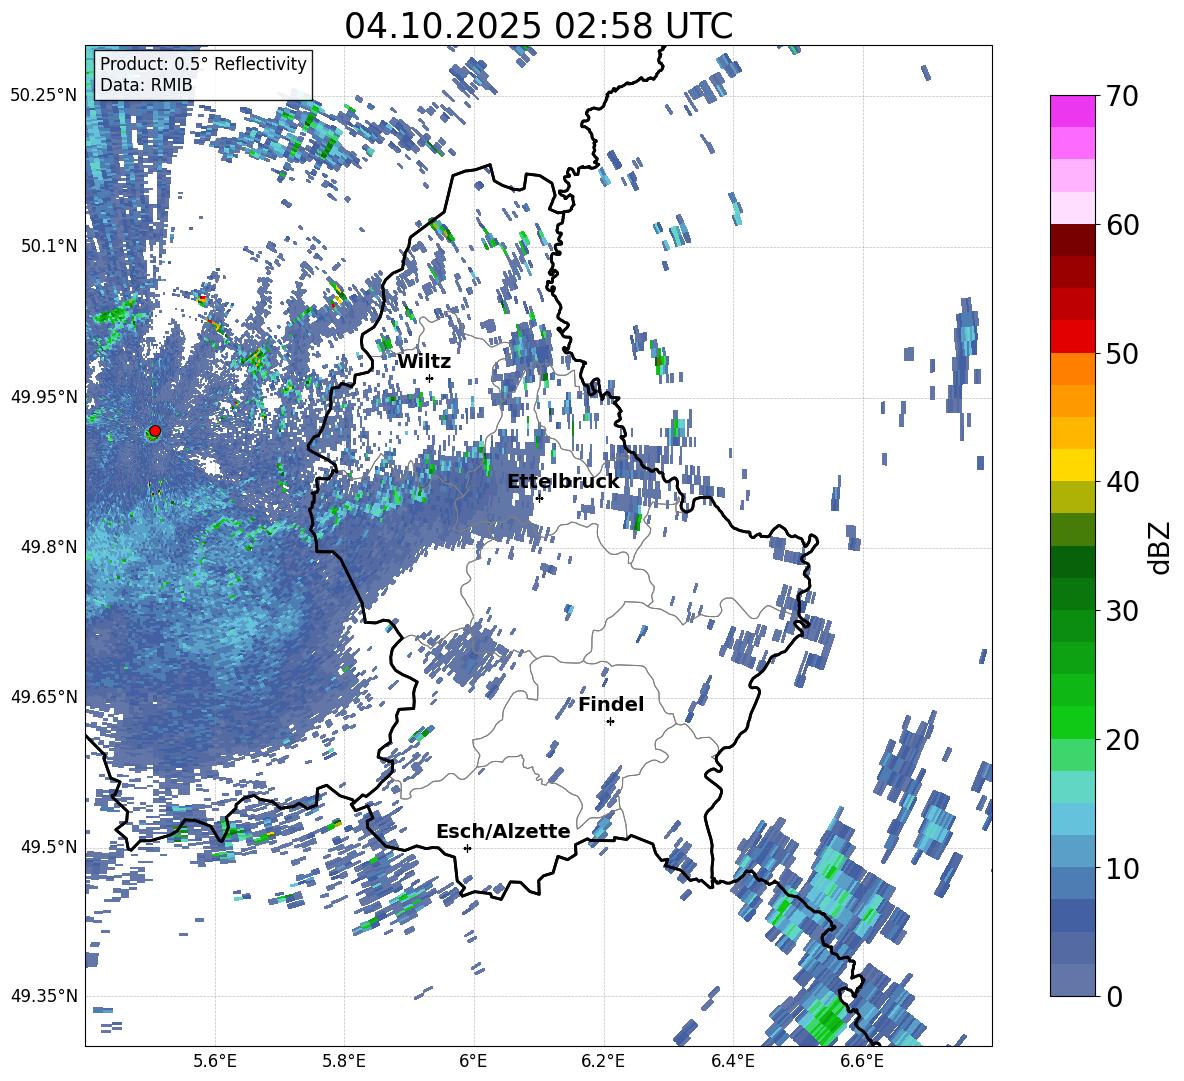Click the 6°E longitude label
Screen dimensions: 1184x1081
(x=473, y=1061)
